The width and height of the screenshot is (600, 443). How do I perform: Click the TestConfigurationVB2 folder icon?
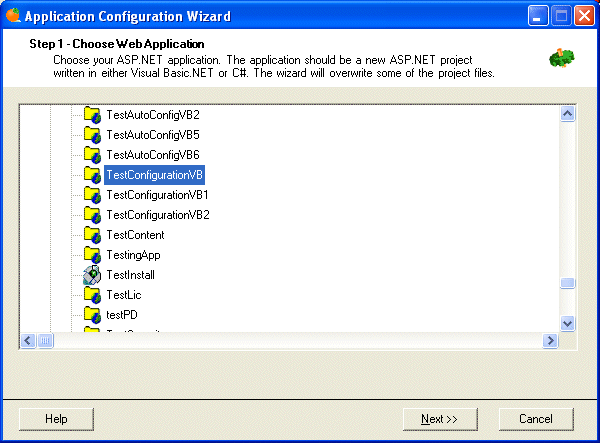point(92,215)
